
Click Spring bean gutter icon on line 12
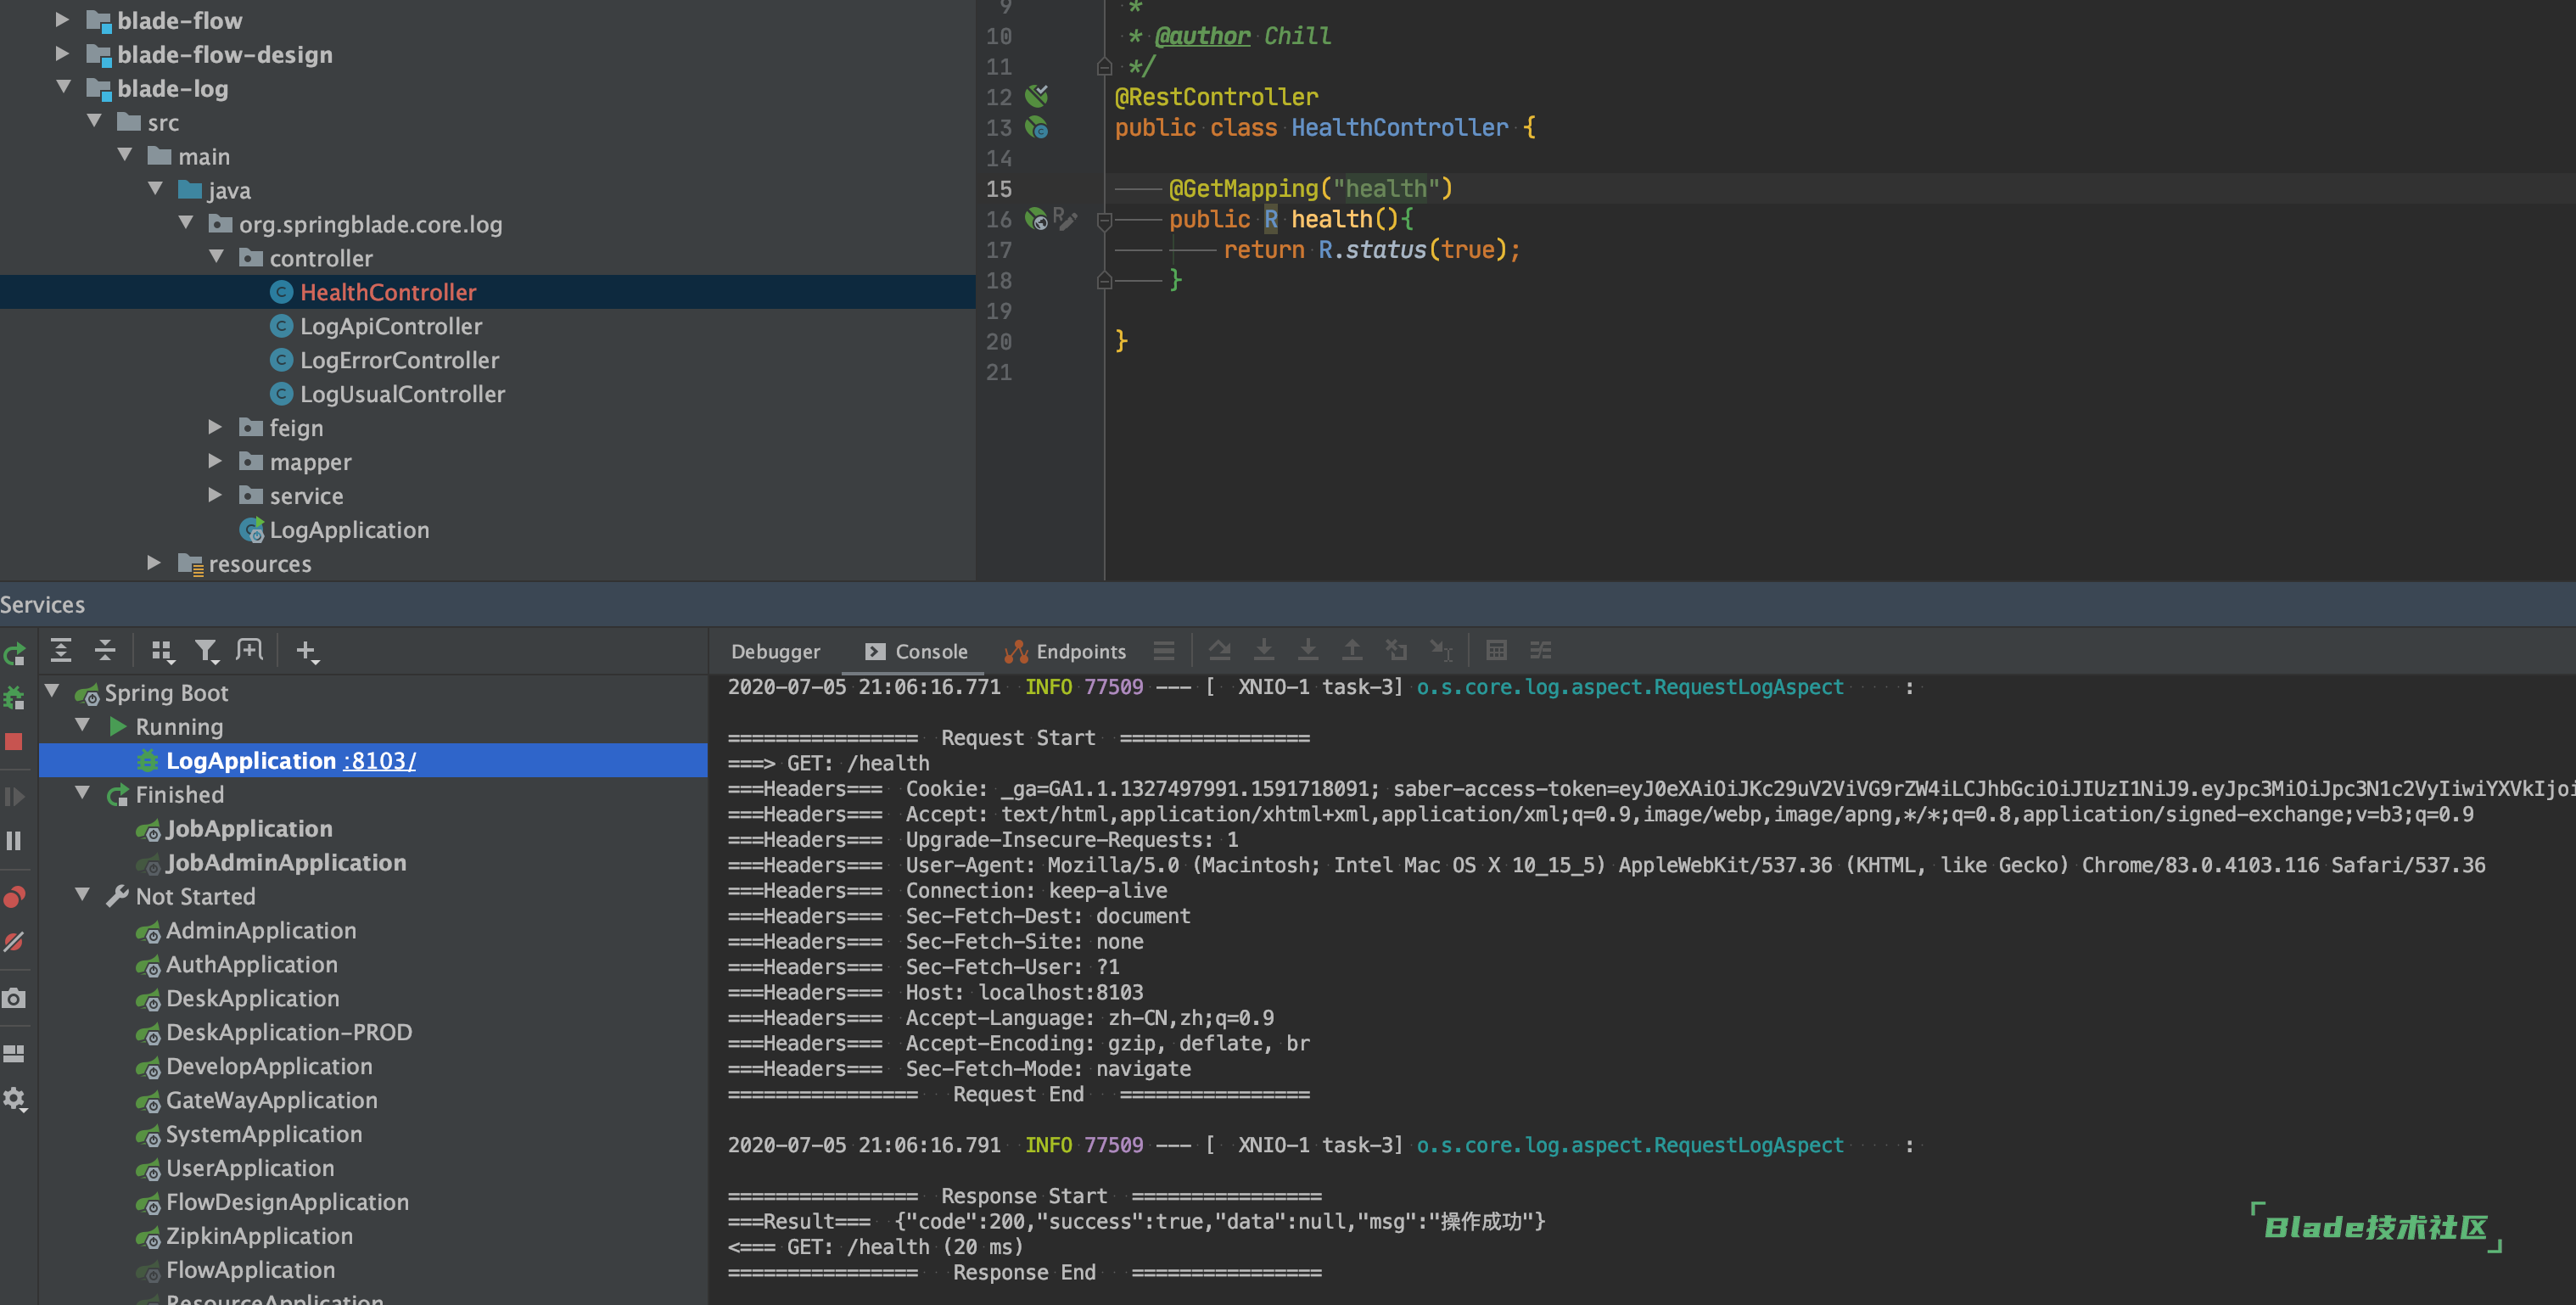point(1037,96)
